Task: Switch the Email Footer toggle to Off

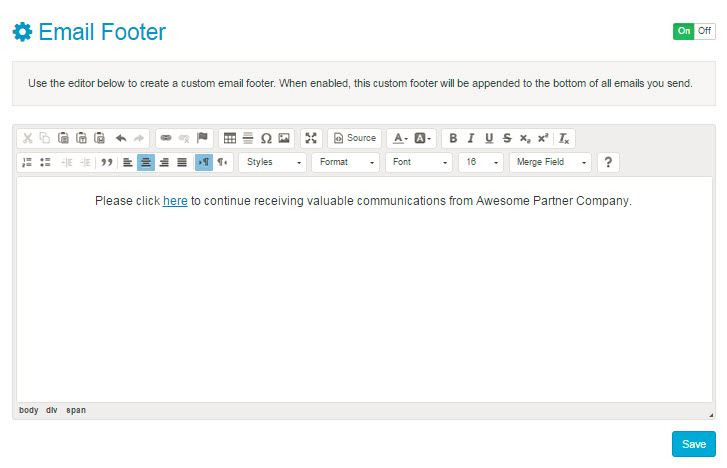Action: point(705,31)
